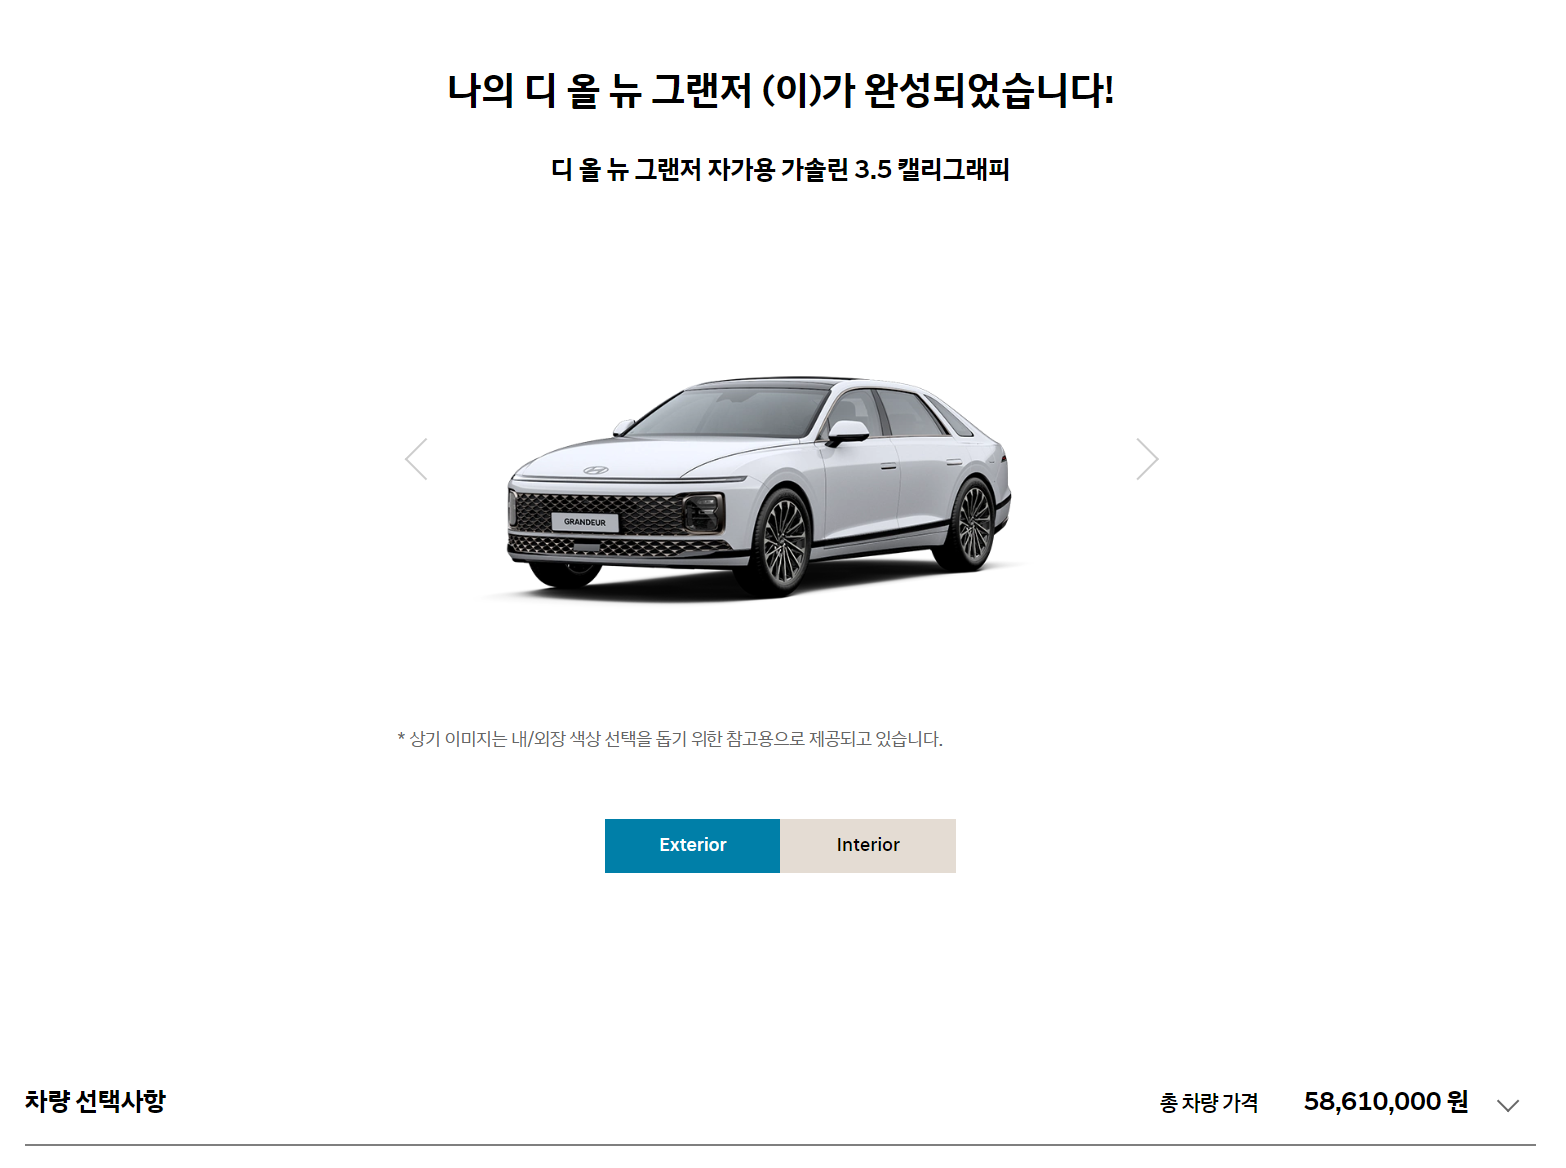Switch to the Interior tab
The image size is (1566, 1168).
[868, 846]
